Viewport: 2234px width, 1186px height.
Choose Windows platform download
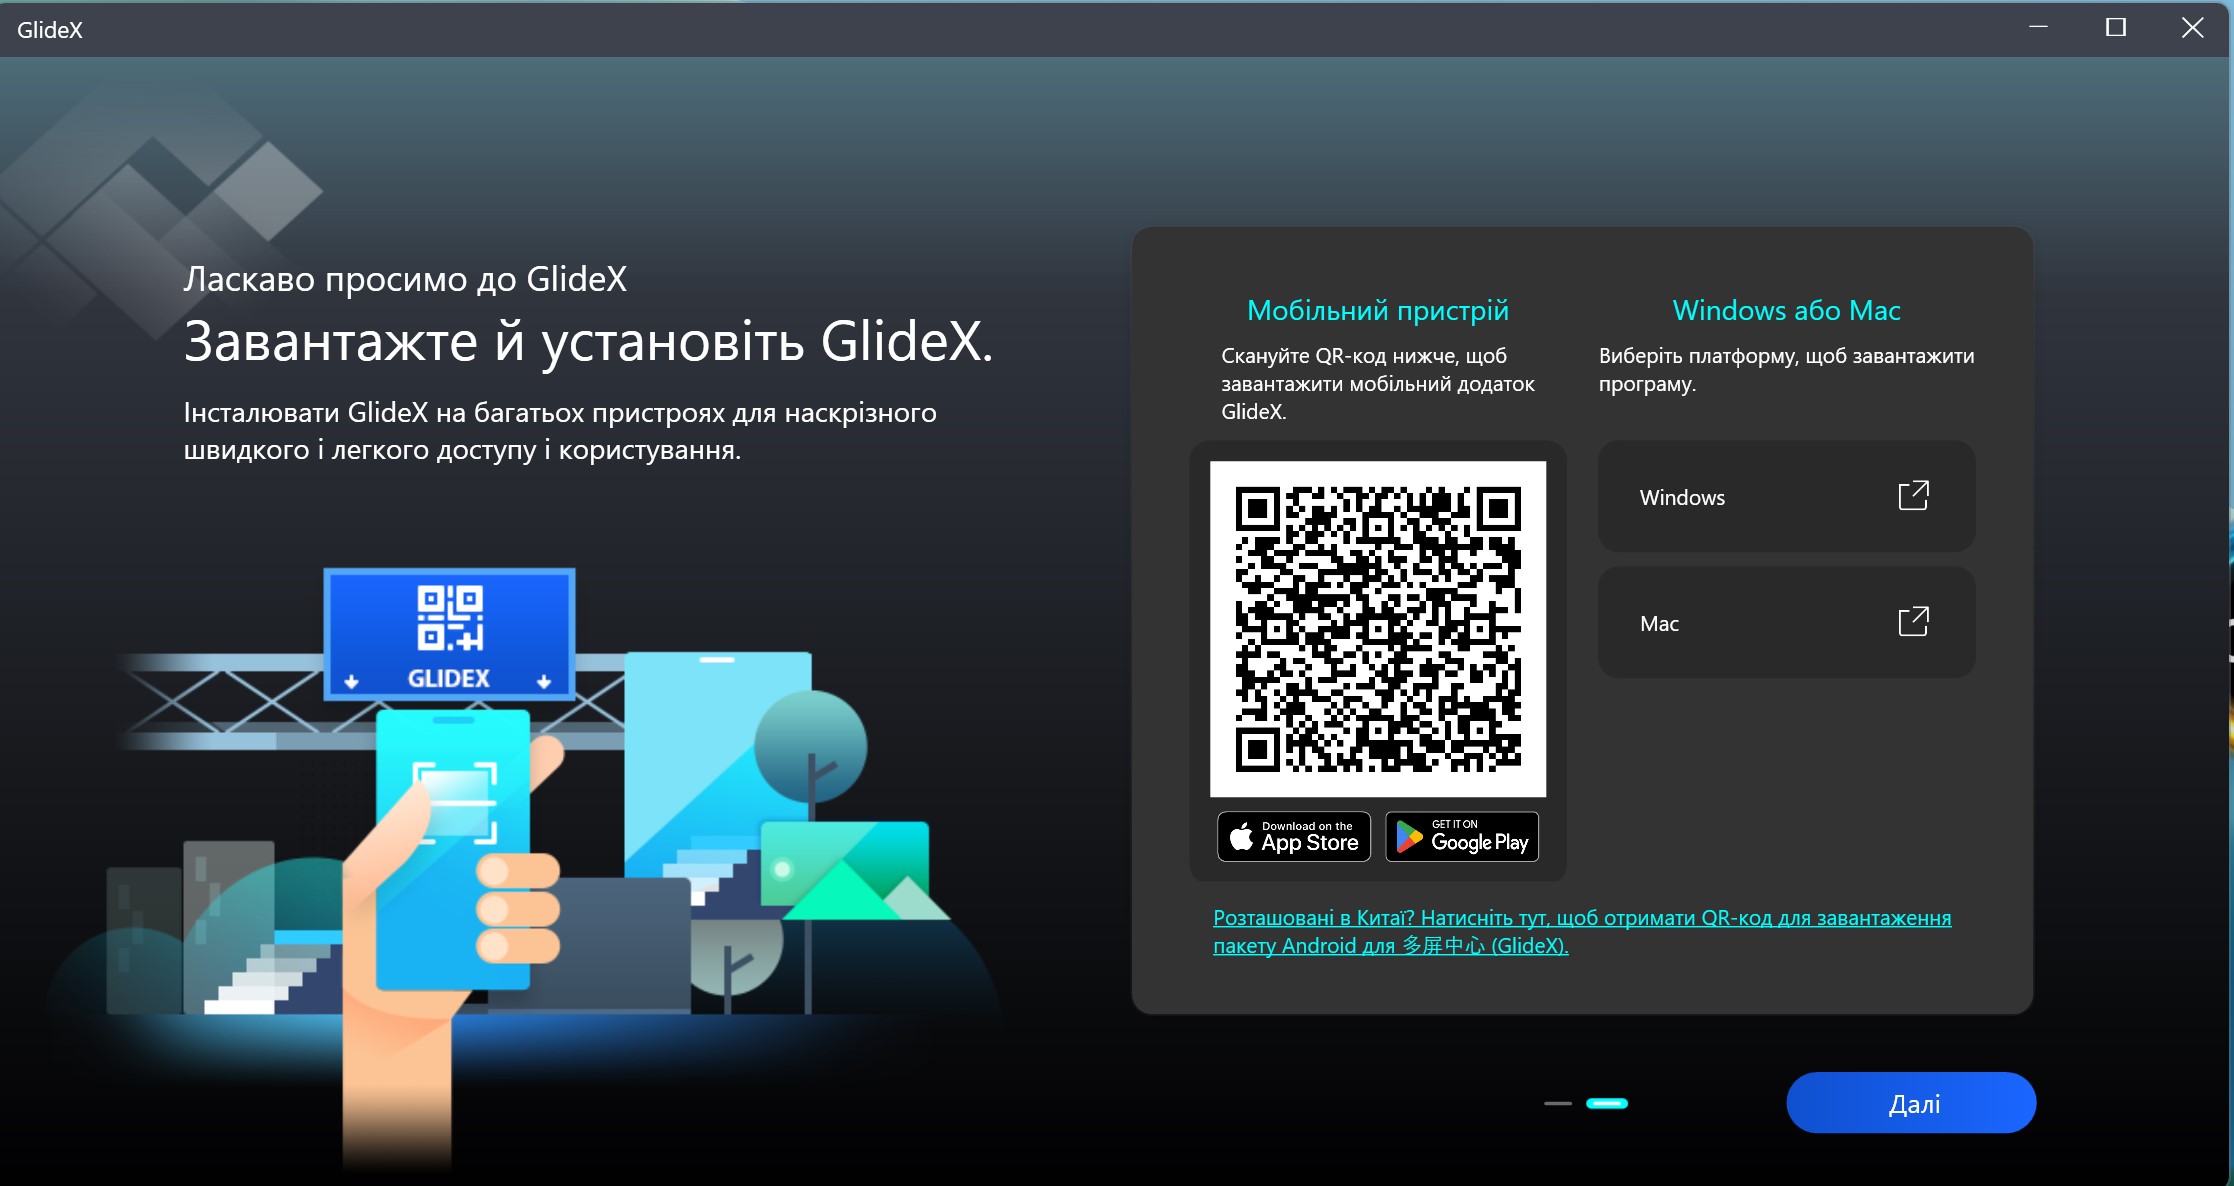tap(1786, 497)
